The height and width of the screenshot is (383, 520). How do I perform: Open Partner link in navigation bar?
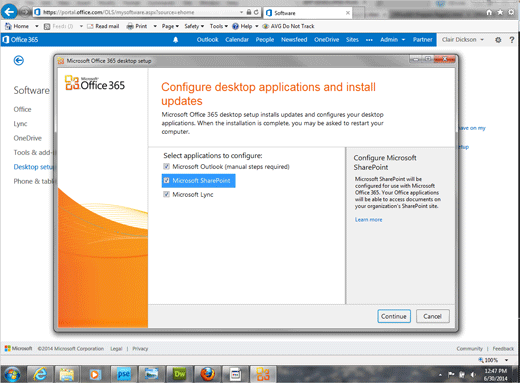[x=422, y=40]
